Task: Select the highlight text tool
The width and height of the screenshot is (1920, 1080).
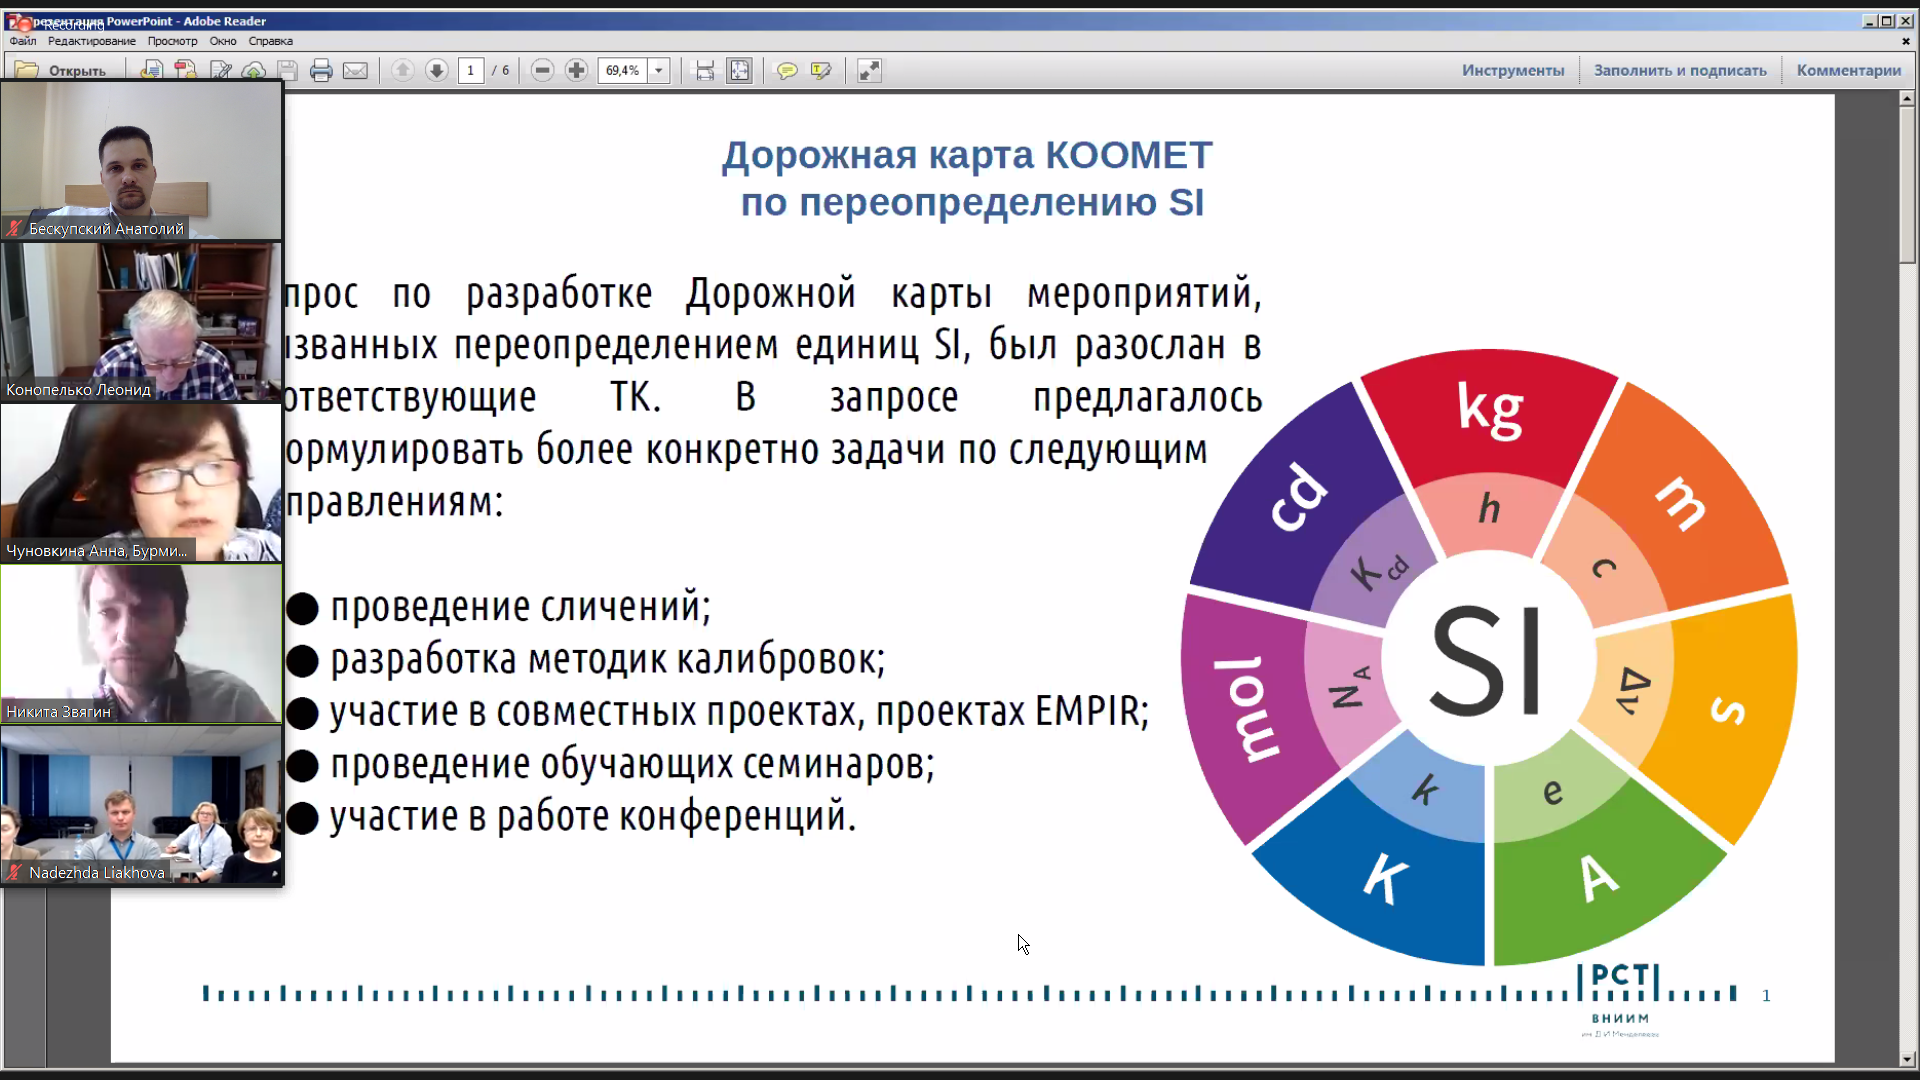Action: 821,70
